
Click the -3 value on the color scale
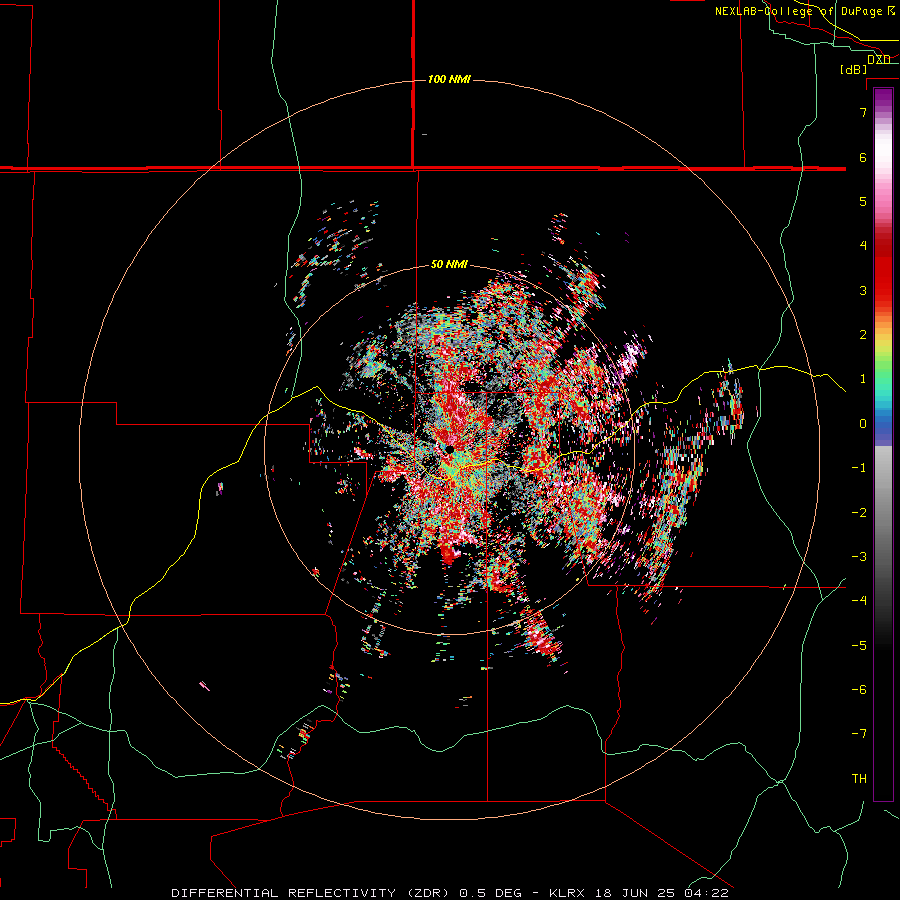pyautogui.click(x=859, y=557)
